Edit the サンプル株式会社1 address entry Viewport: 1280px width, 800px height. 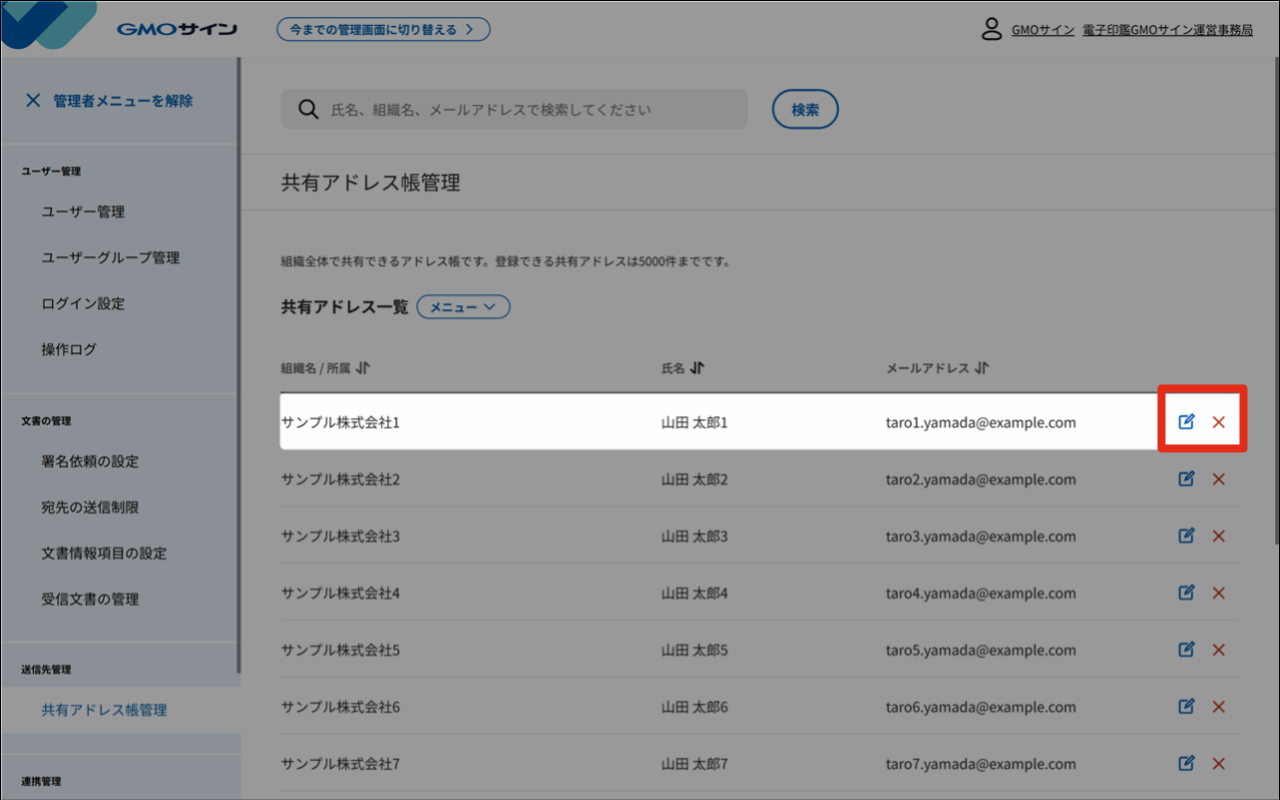coord(1186,422)
